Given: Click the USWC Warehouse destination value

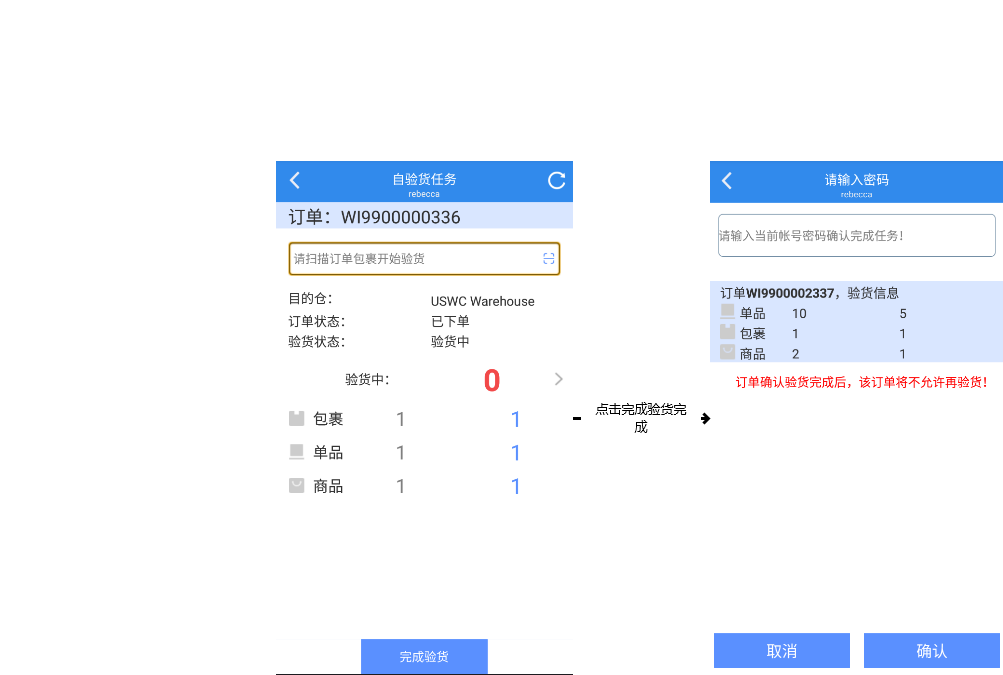Looking at the screenshot, I should click(482, 301).
